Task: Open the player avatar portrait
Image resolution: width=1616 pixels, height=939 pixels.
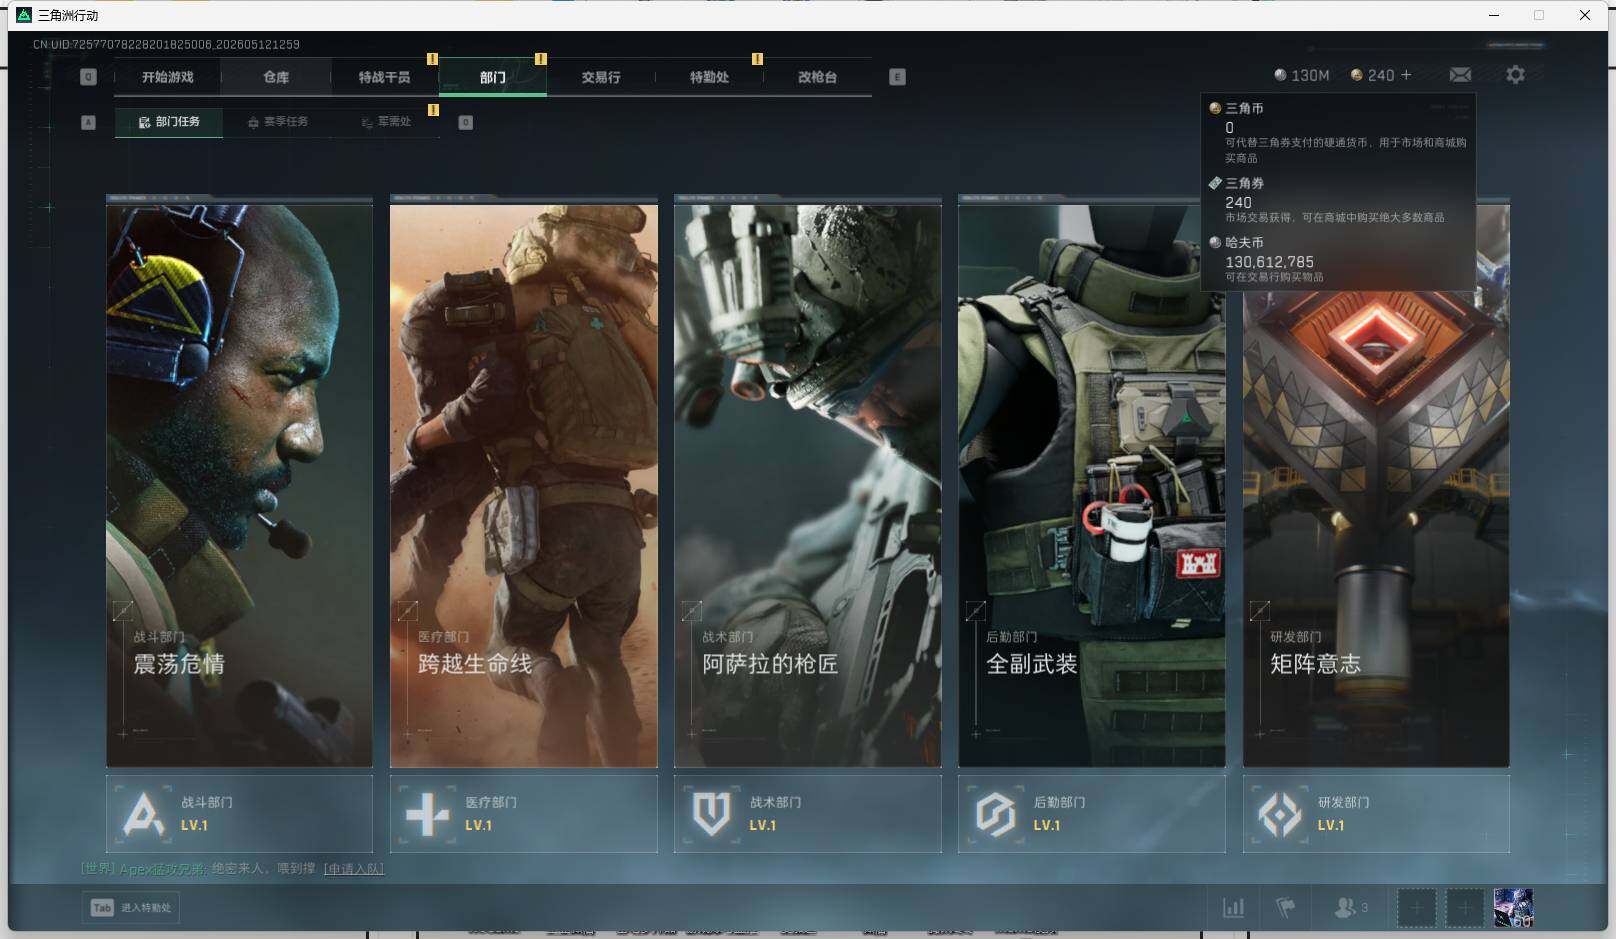Action: (x=1513, y=908)
